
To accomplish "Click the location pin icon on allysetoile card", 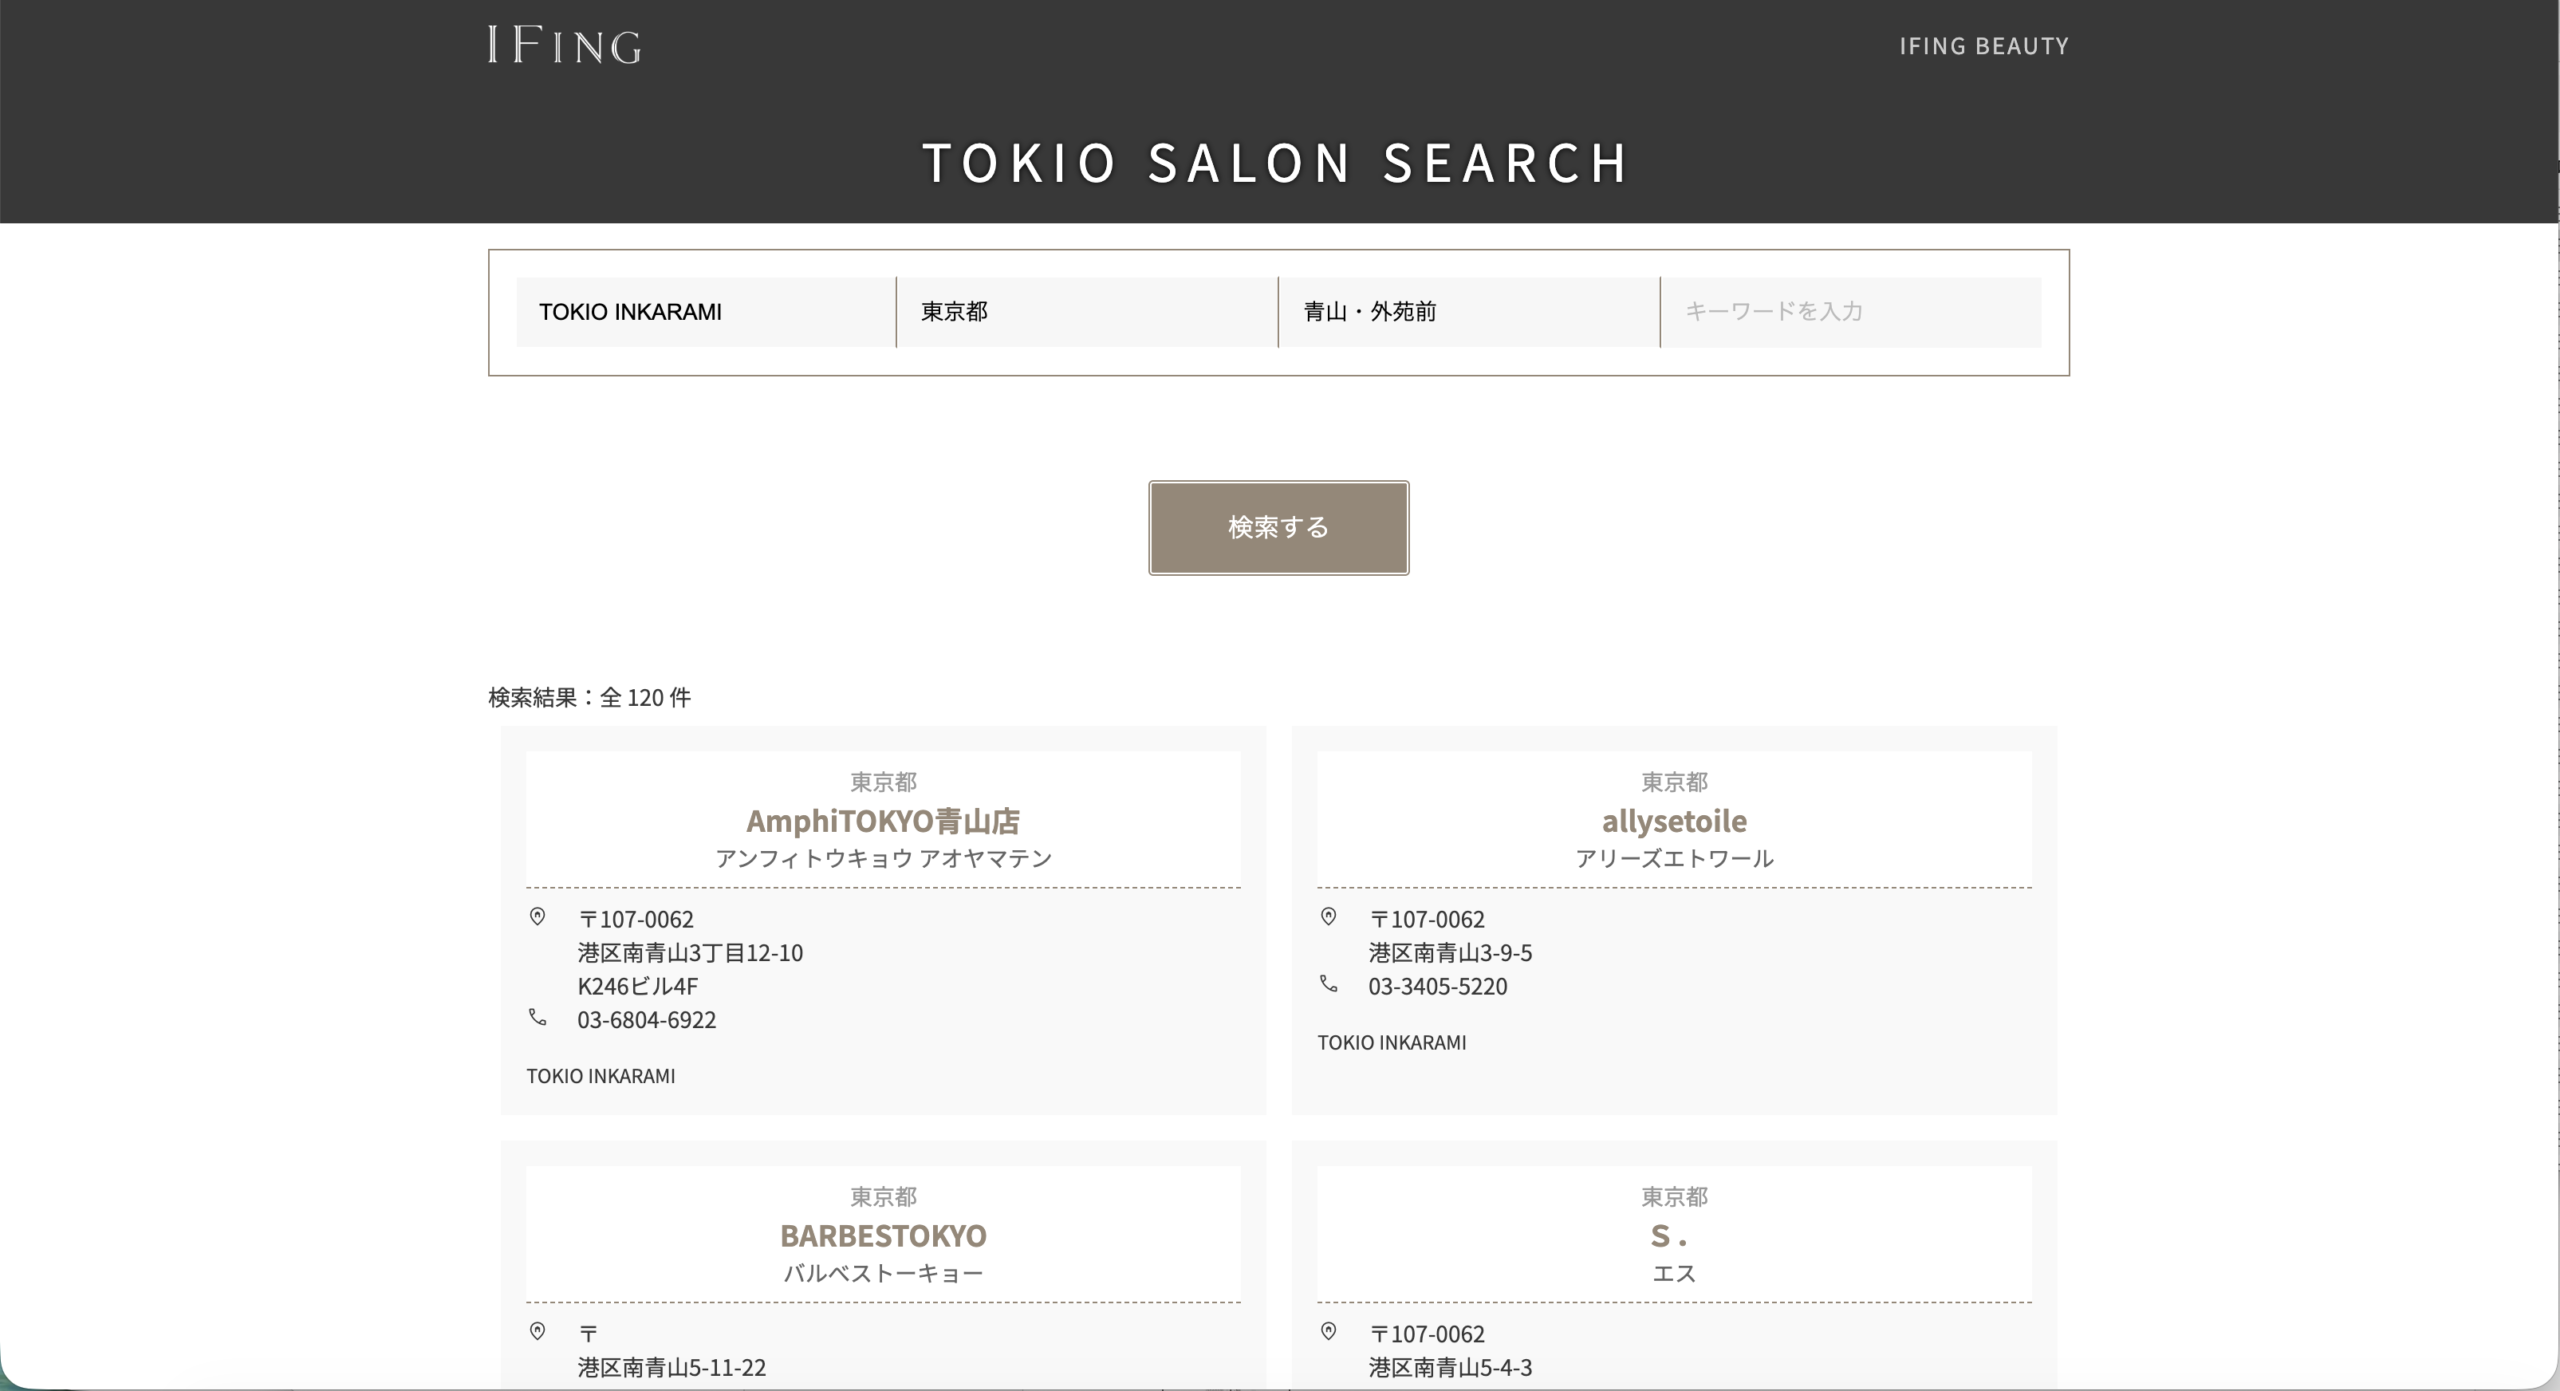I will coord(1328,916).
